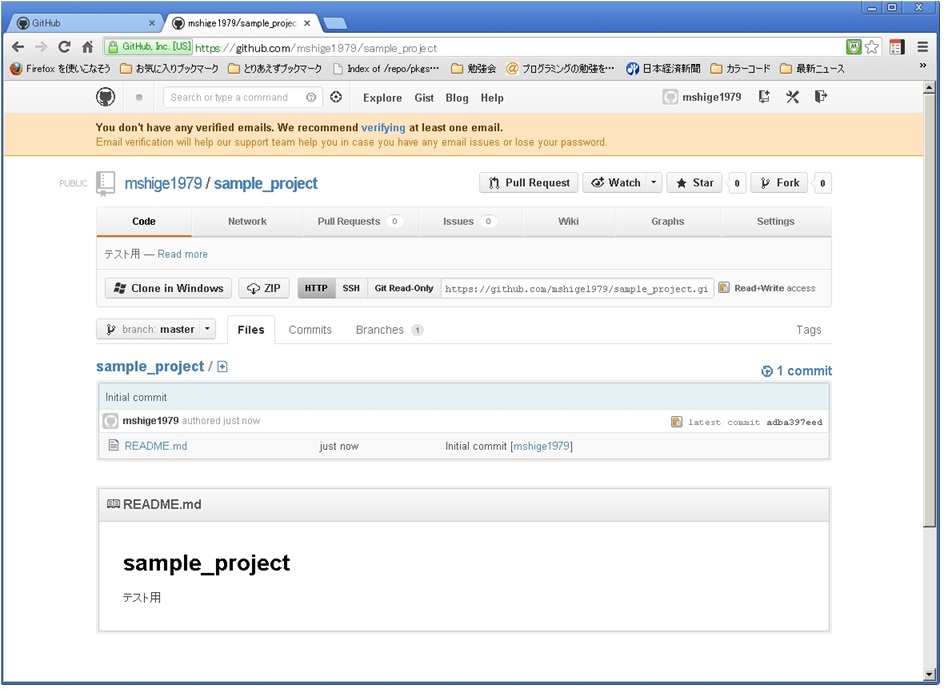Open the Issues tab
The image size is (946, 689).
[x=470, y=221]
